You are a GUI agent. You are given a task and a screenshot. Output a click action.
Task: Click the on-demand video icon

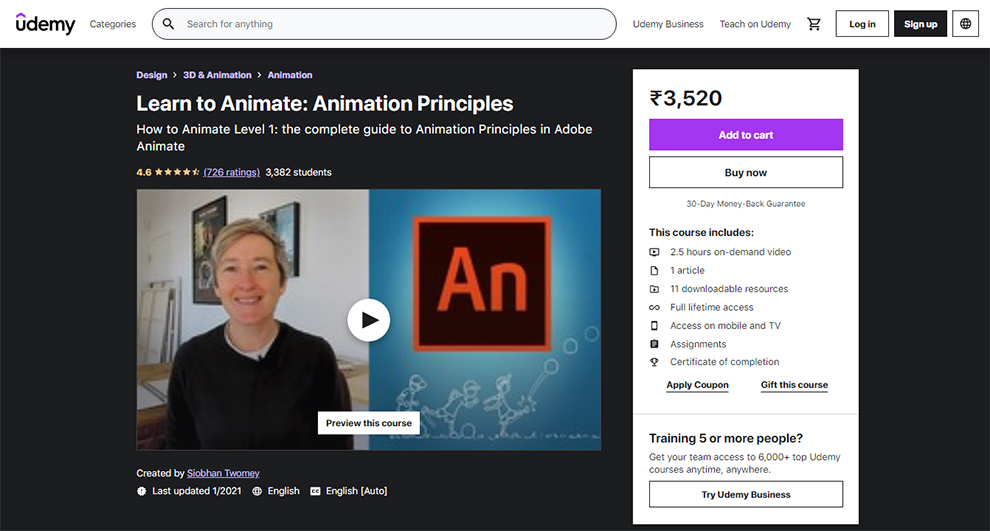[x=654, y=252]
